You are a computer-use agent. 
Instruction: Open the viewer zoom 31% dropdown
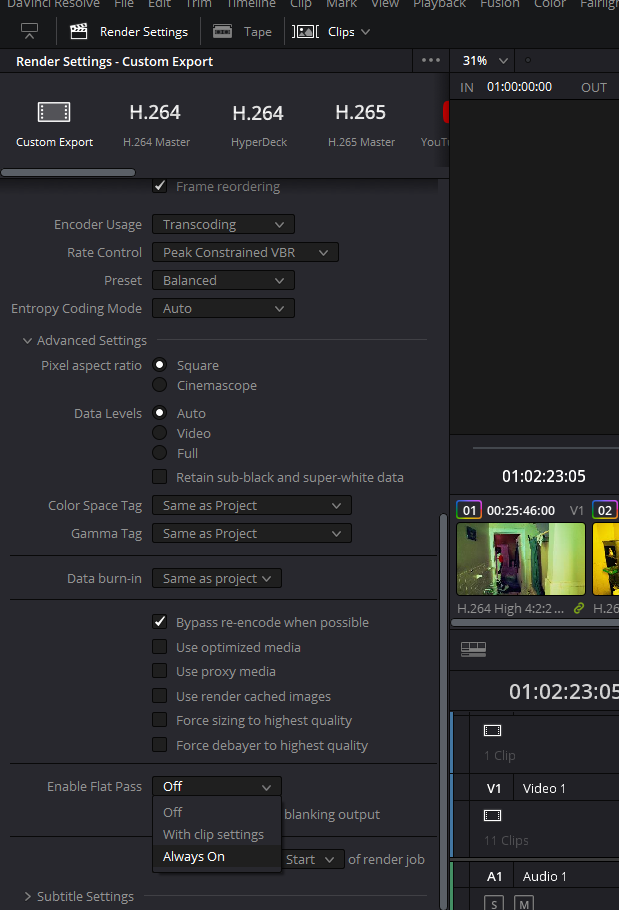pyautogui.click(x=485, y=60)
